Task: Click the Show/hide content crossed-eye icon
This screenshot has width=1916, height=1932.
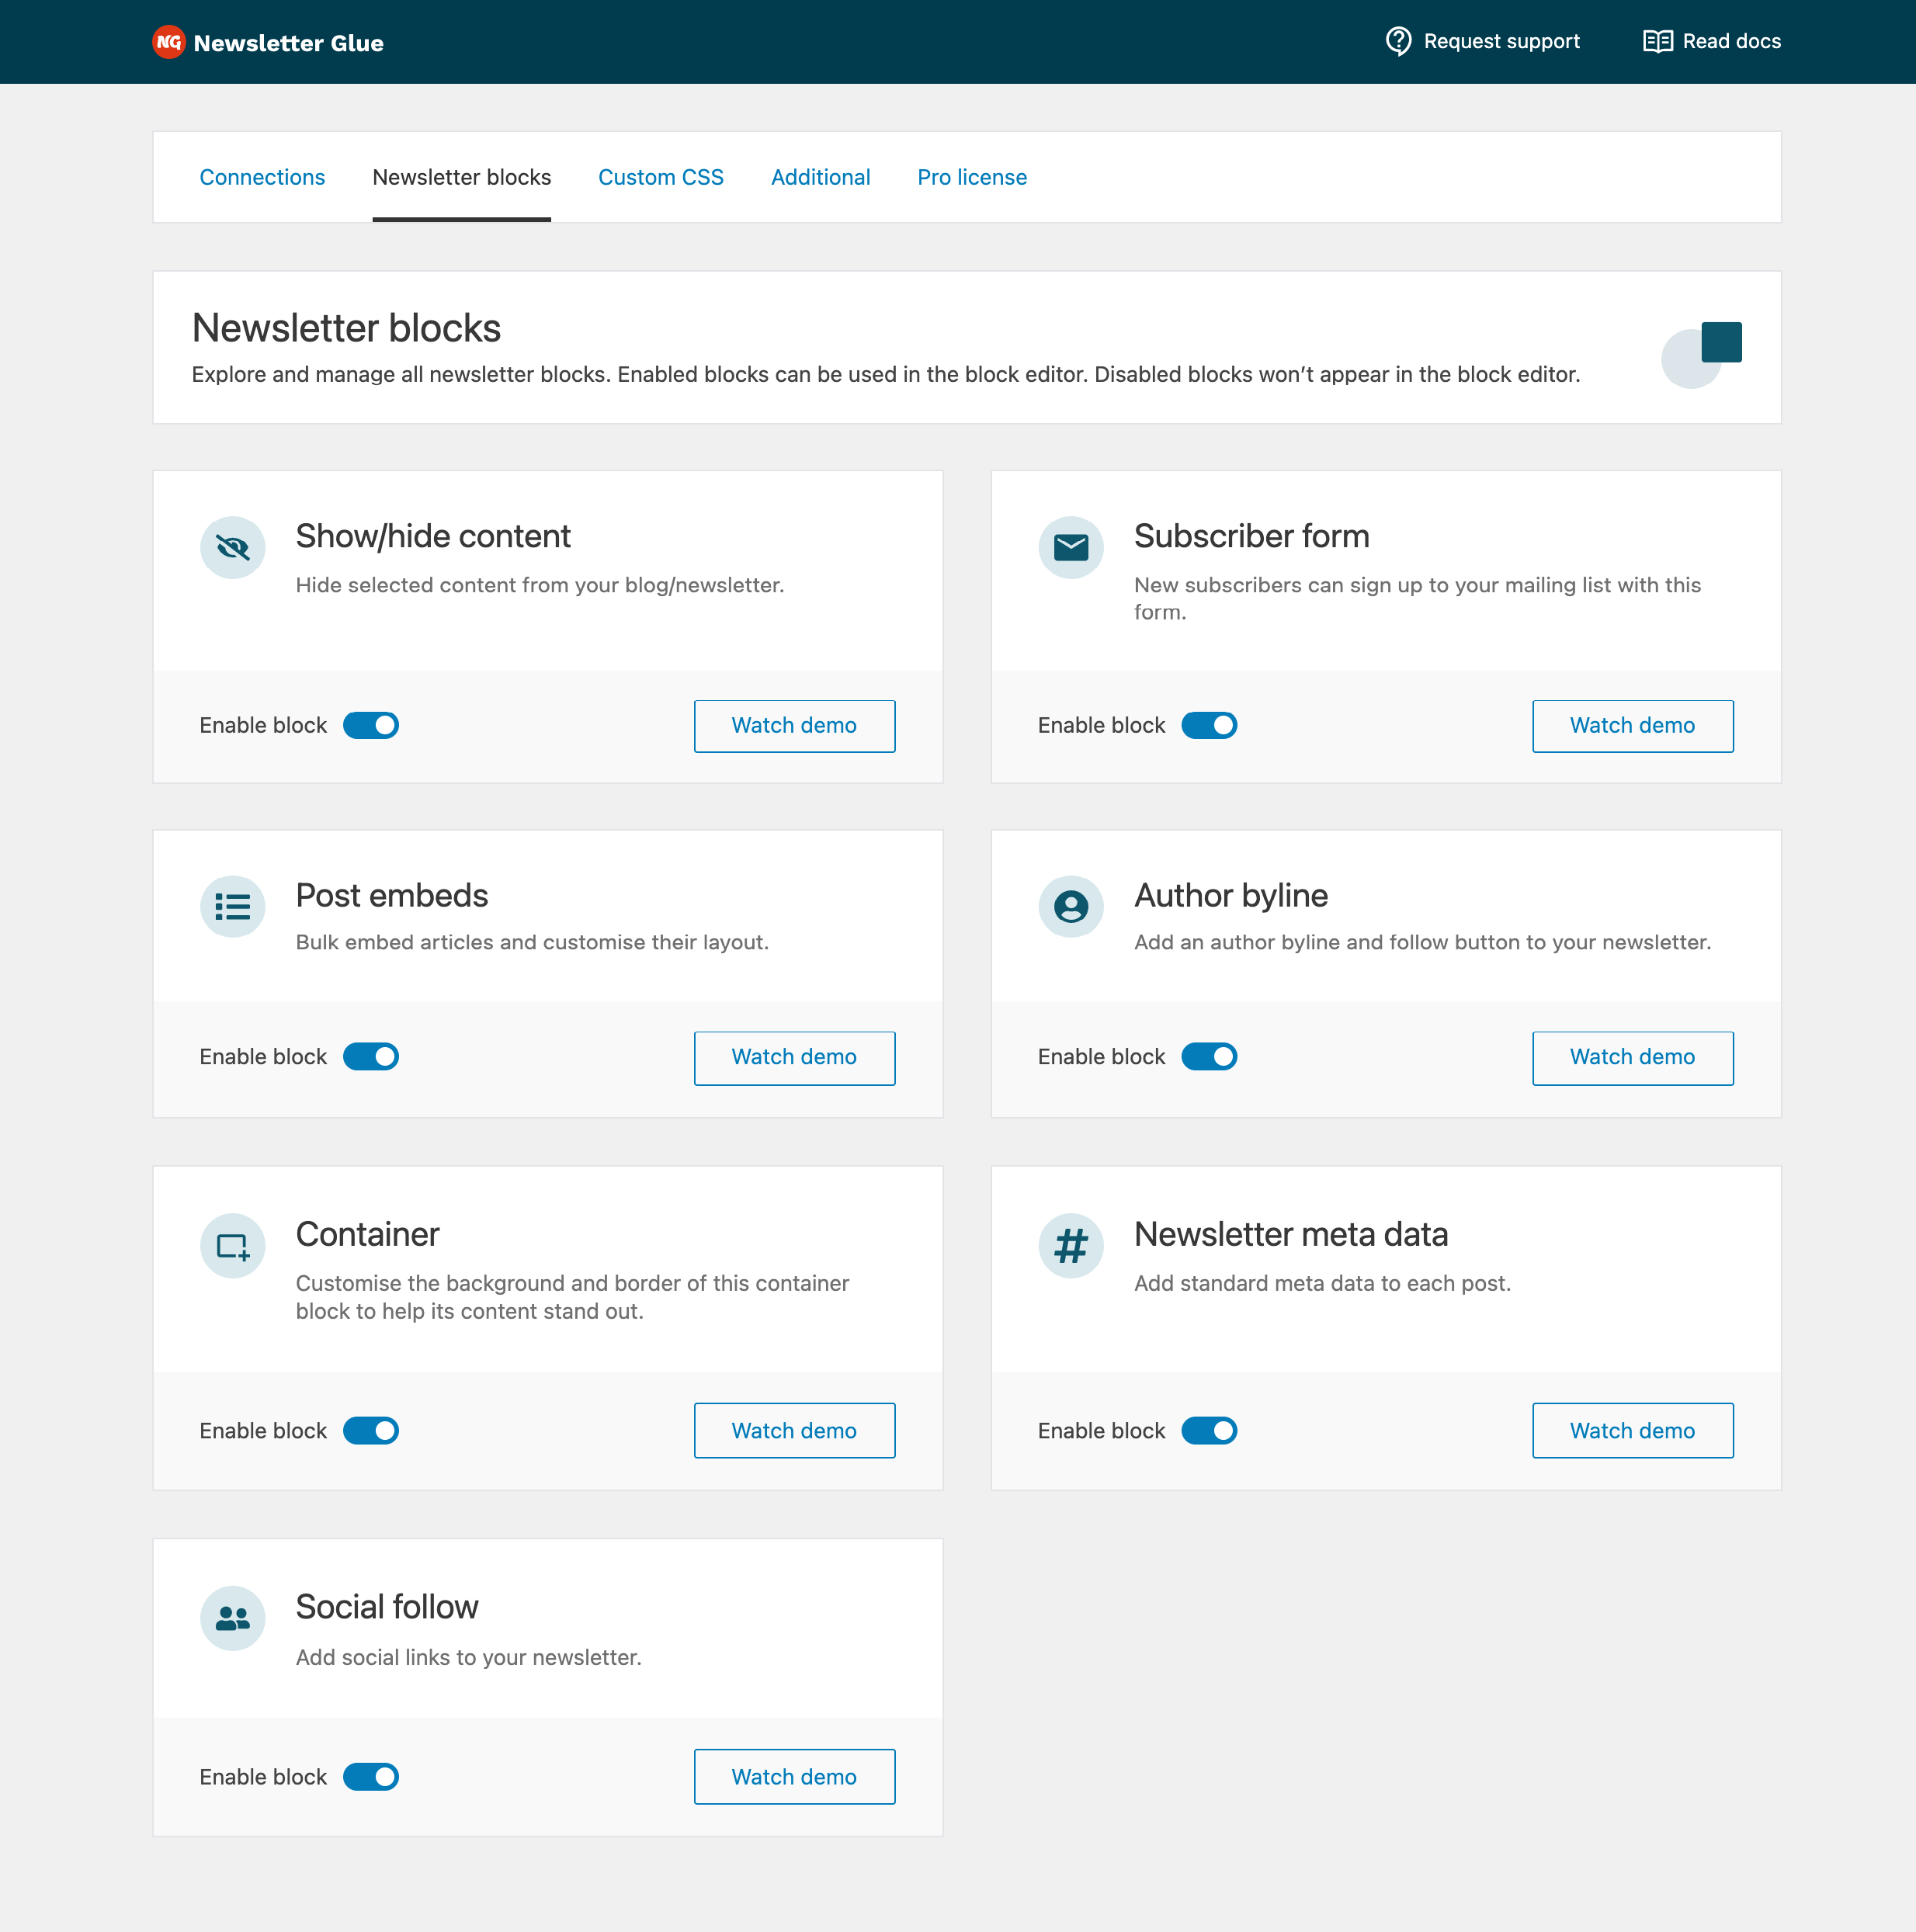Action: click(233, 547)
